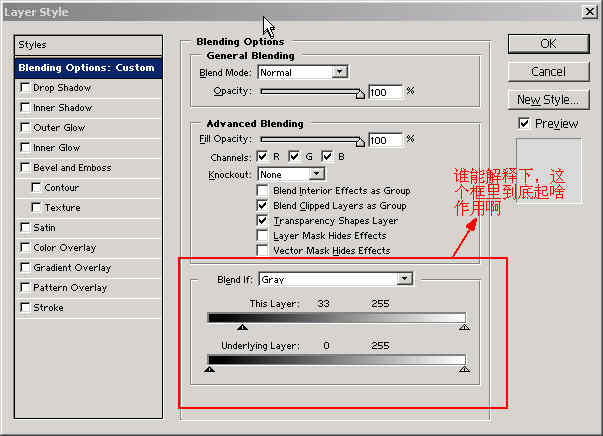
Task: Click This Layer black slider at 33
Action: 242,327
